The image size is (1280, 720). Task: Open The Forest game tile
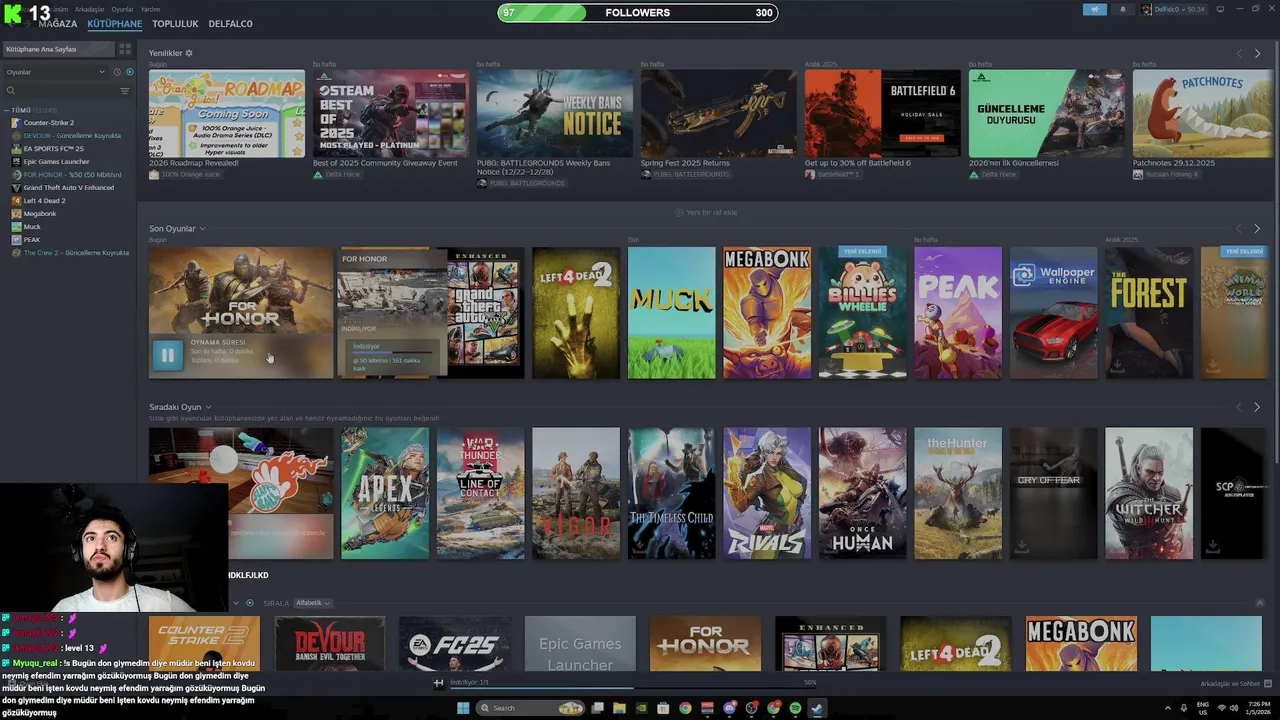pyautogui.click(x=1149, y=313)
